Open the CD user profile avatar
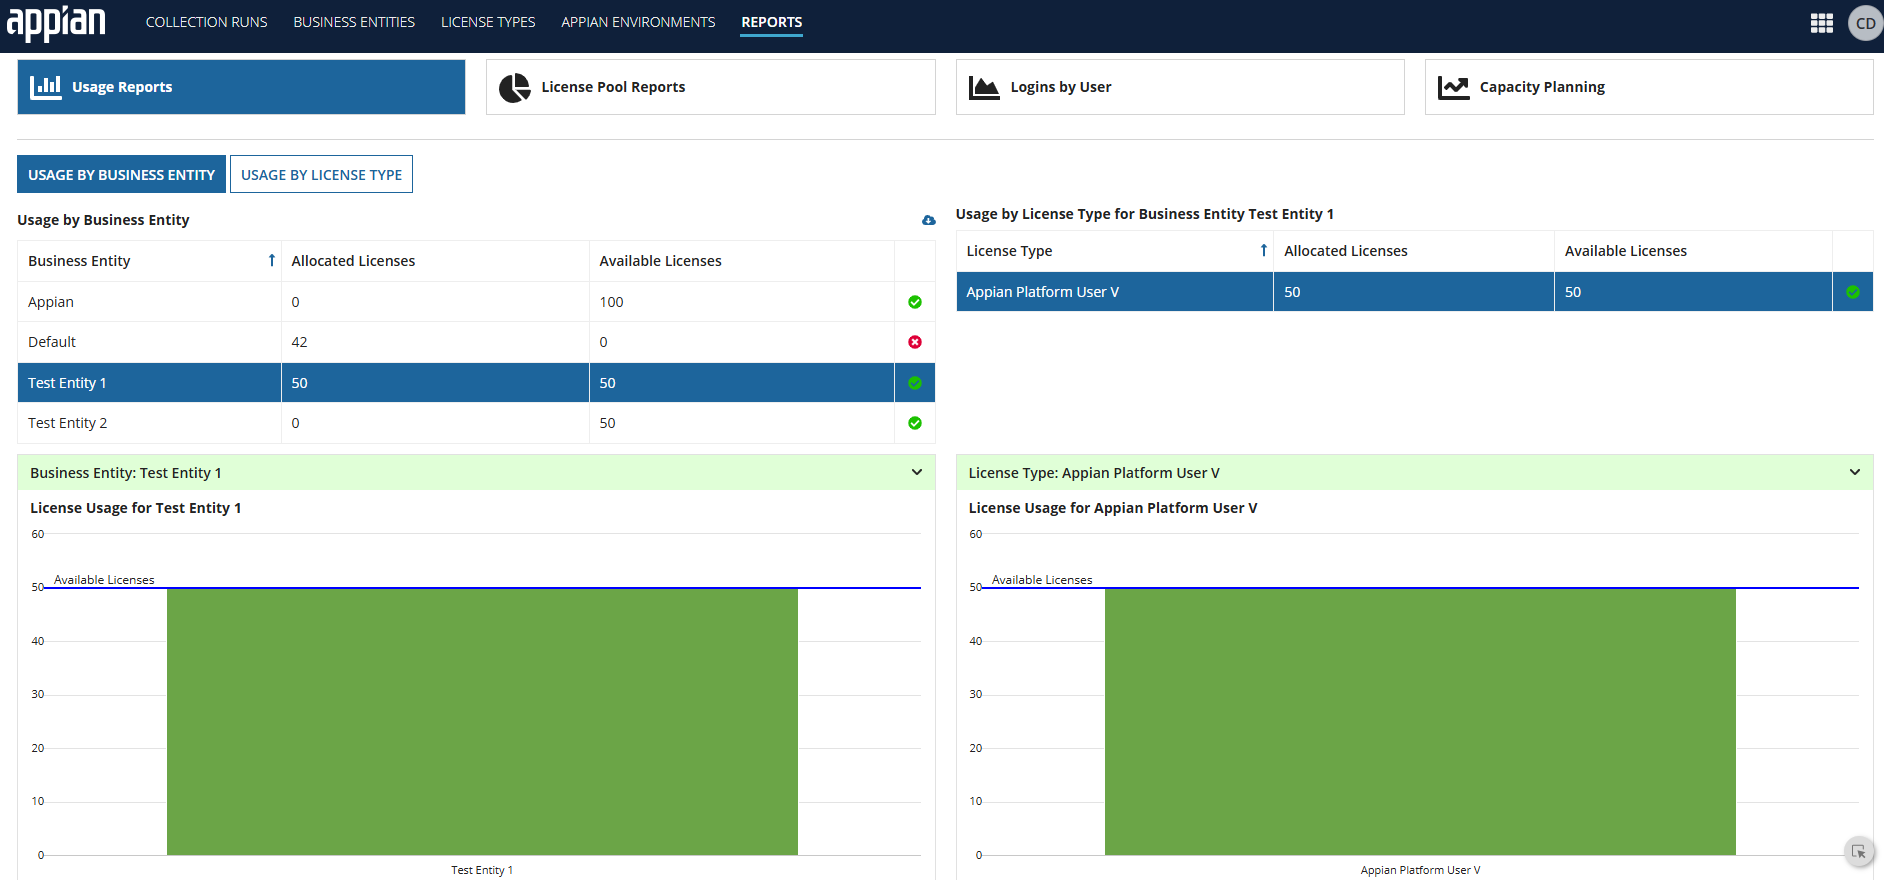This screenshot has width=1884, height=880. click(1865, 23)
